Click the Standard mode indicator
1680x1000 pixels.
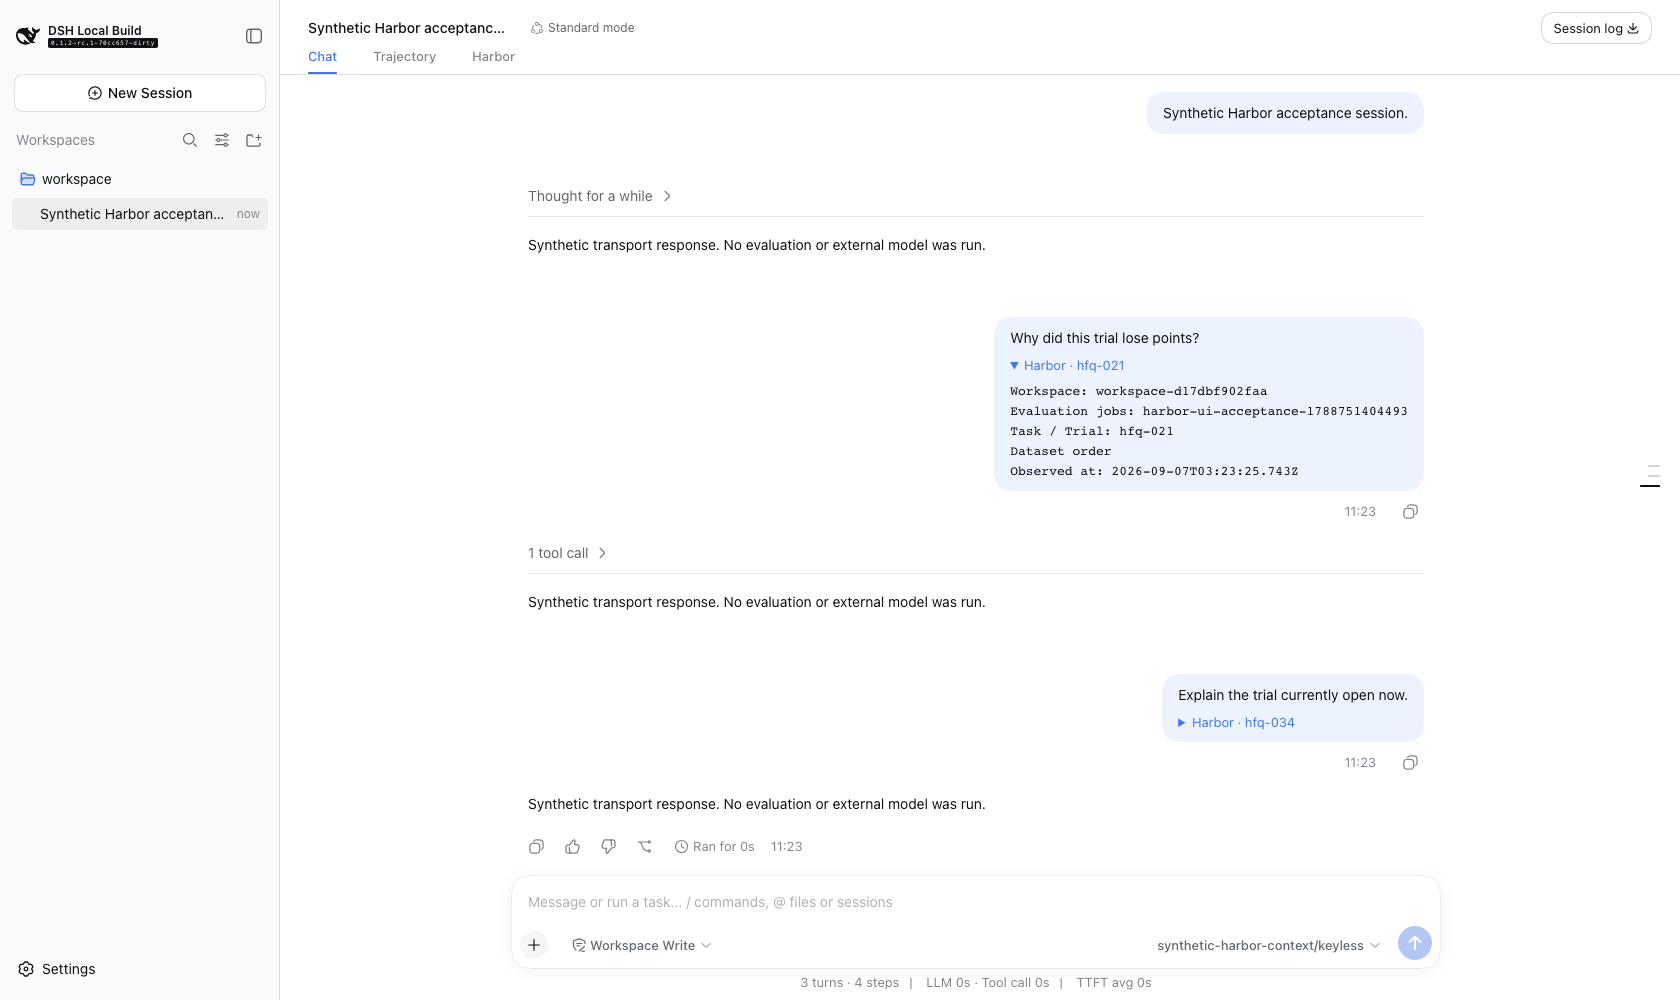[582, 28]
